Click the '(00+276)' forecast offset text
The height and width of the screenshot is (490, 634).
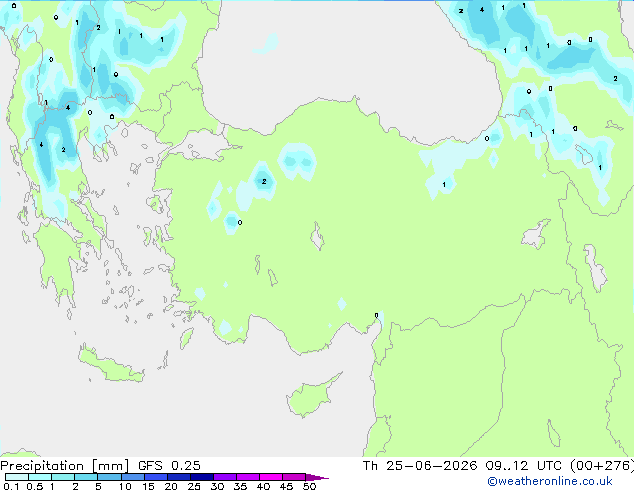coord(602,466)
